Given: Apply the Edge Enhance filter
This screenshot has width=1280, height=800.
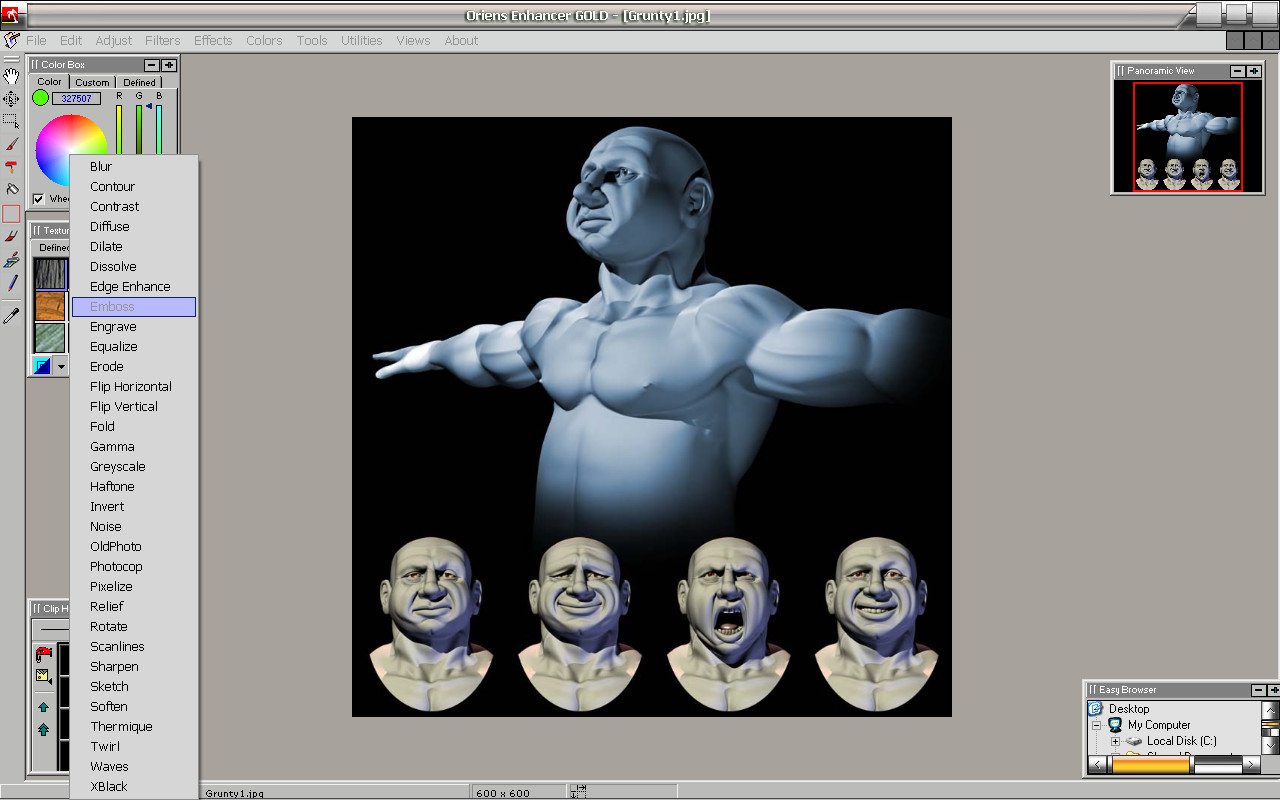Looking at the screenshot, I should coord(134,287).
